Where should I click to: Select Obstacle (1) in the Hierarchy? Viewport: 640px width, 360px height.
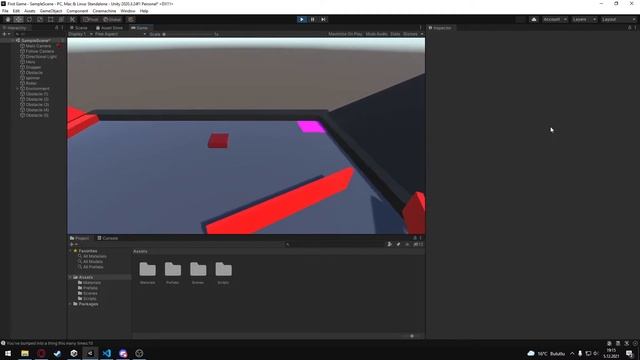click(x=37, y=94)
